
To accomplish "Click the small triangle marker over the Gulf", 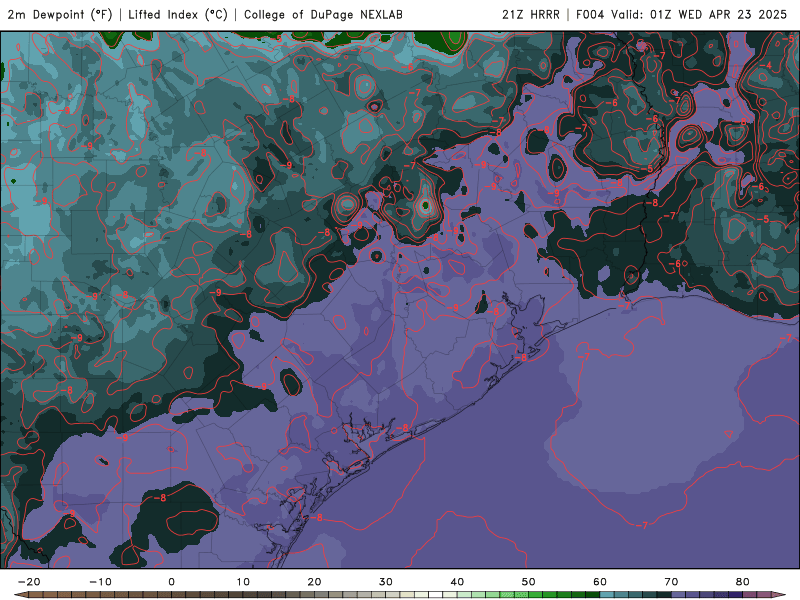I will 729,434.
